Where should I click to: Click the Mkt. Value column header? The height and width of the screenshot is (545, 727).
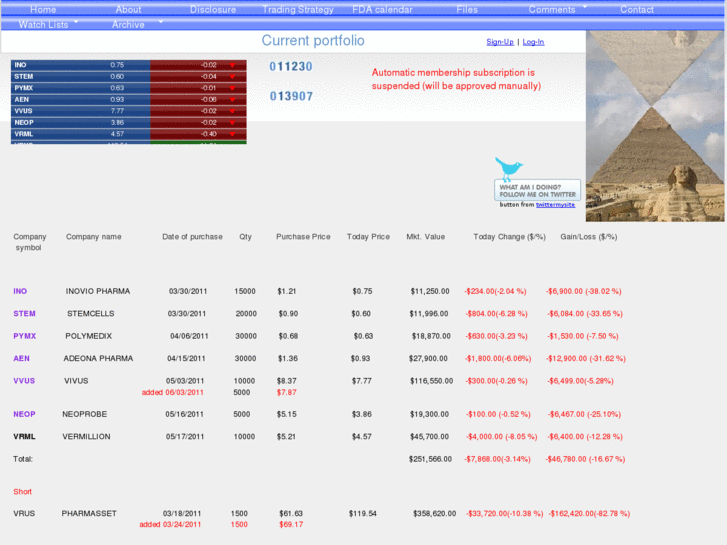pos(426,237)
